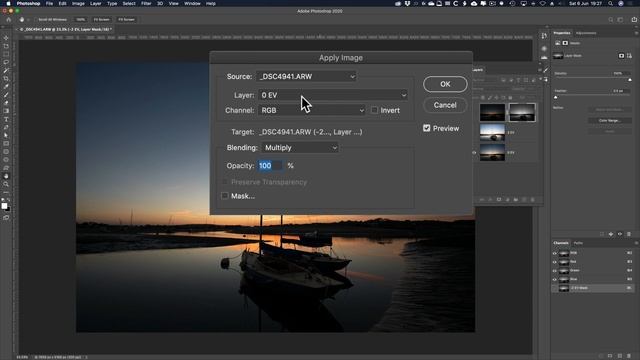The image size is (640, 360).
Task: Select the Path Selection tool
Action: coord(6,136)
